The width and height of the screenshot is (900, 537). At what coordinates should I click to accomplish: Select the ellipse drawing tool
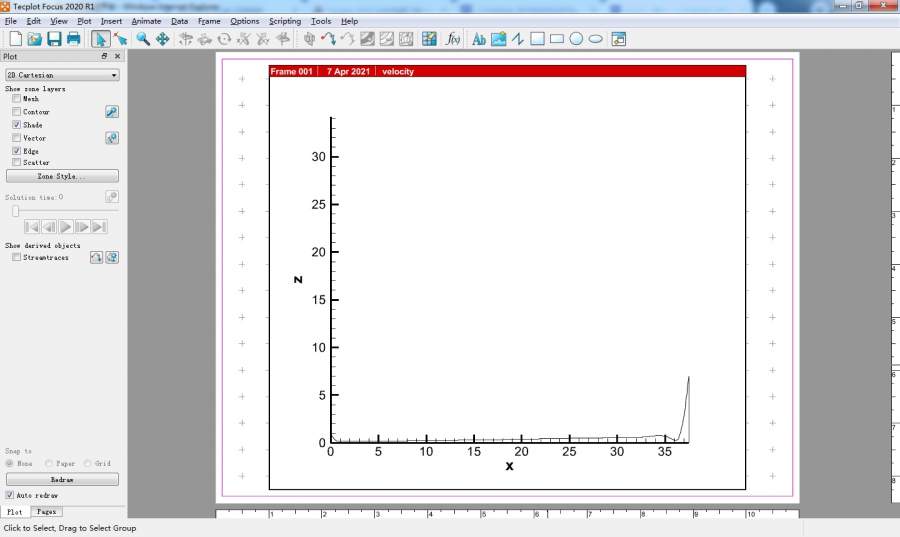click(x=595, y=39)
